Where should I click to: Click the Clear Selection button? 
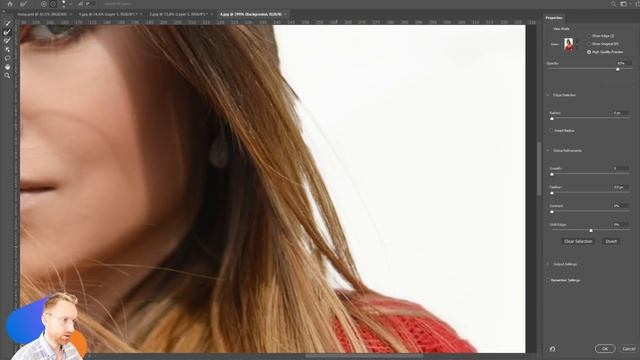click(578, 242)
